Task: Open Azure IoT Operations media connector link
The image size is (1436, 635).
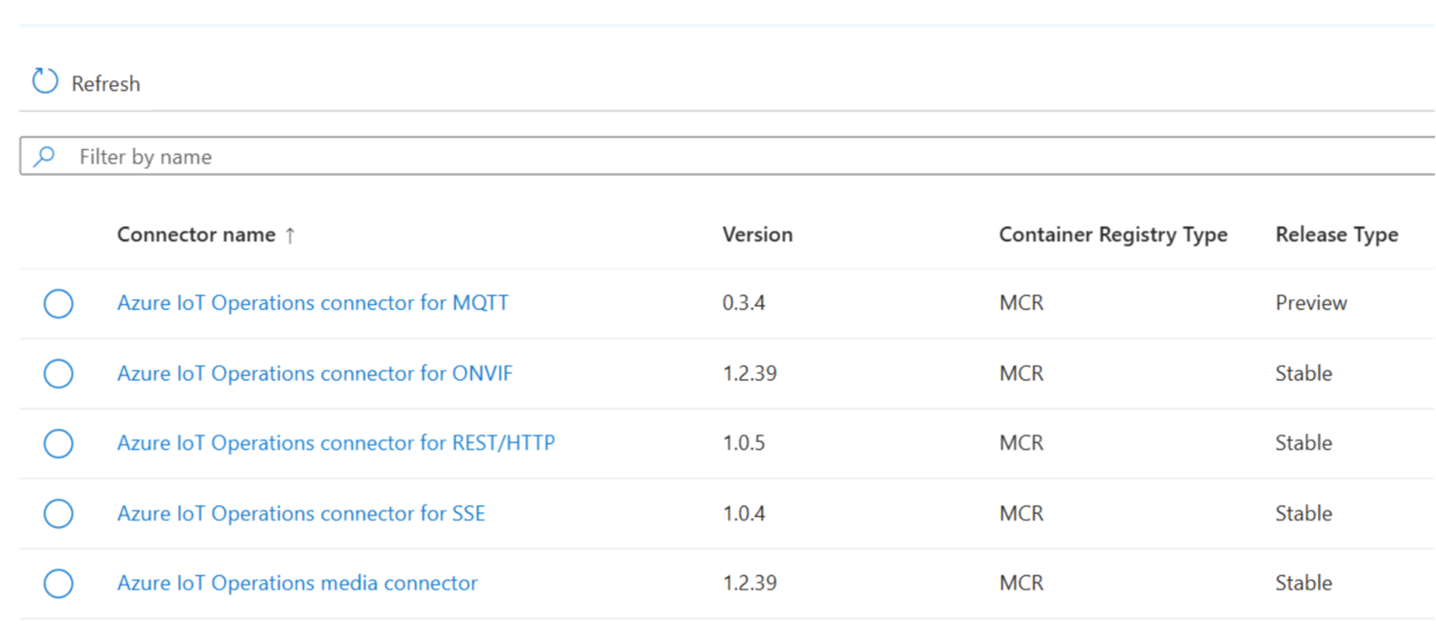Action: pyautogui.click(x=298, y=582)
